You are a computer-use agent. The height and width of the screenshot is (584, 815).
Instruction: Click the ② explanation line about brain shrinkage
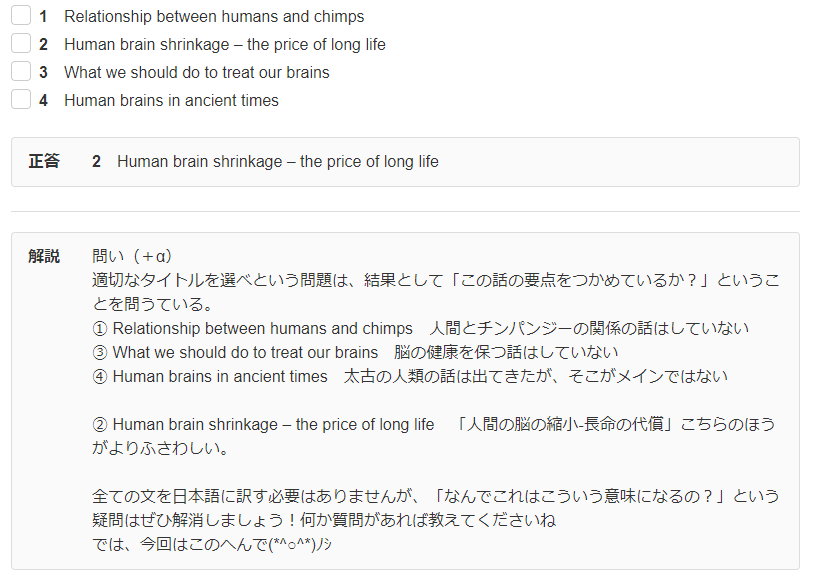(x=433, y=424)
